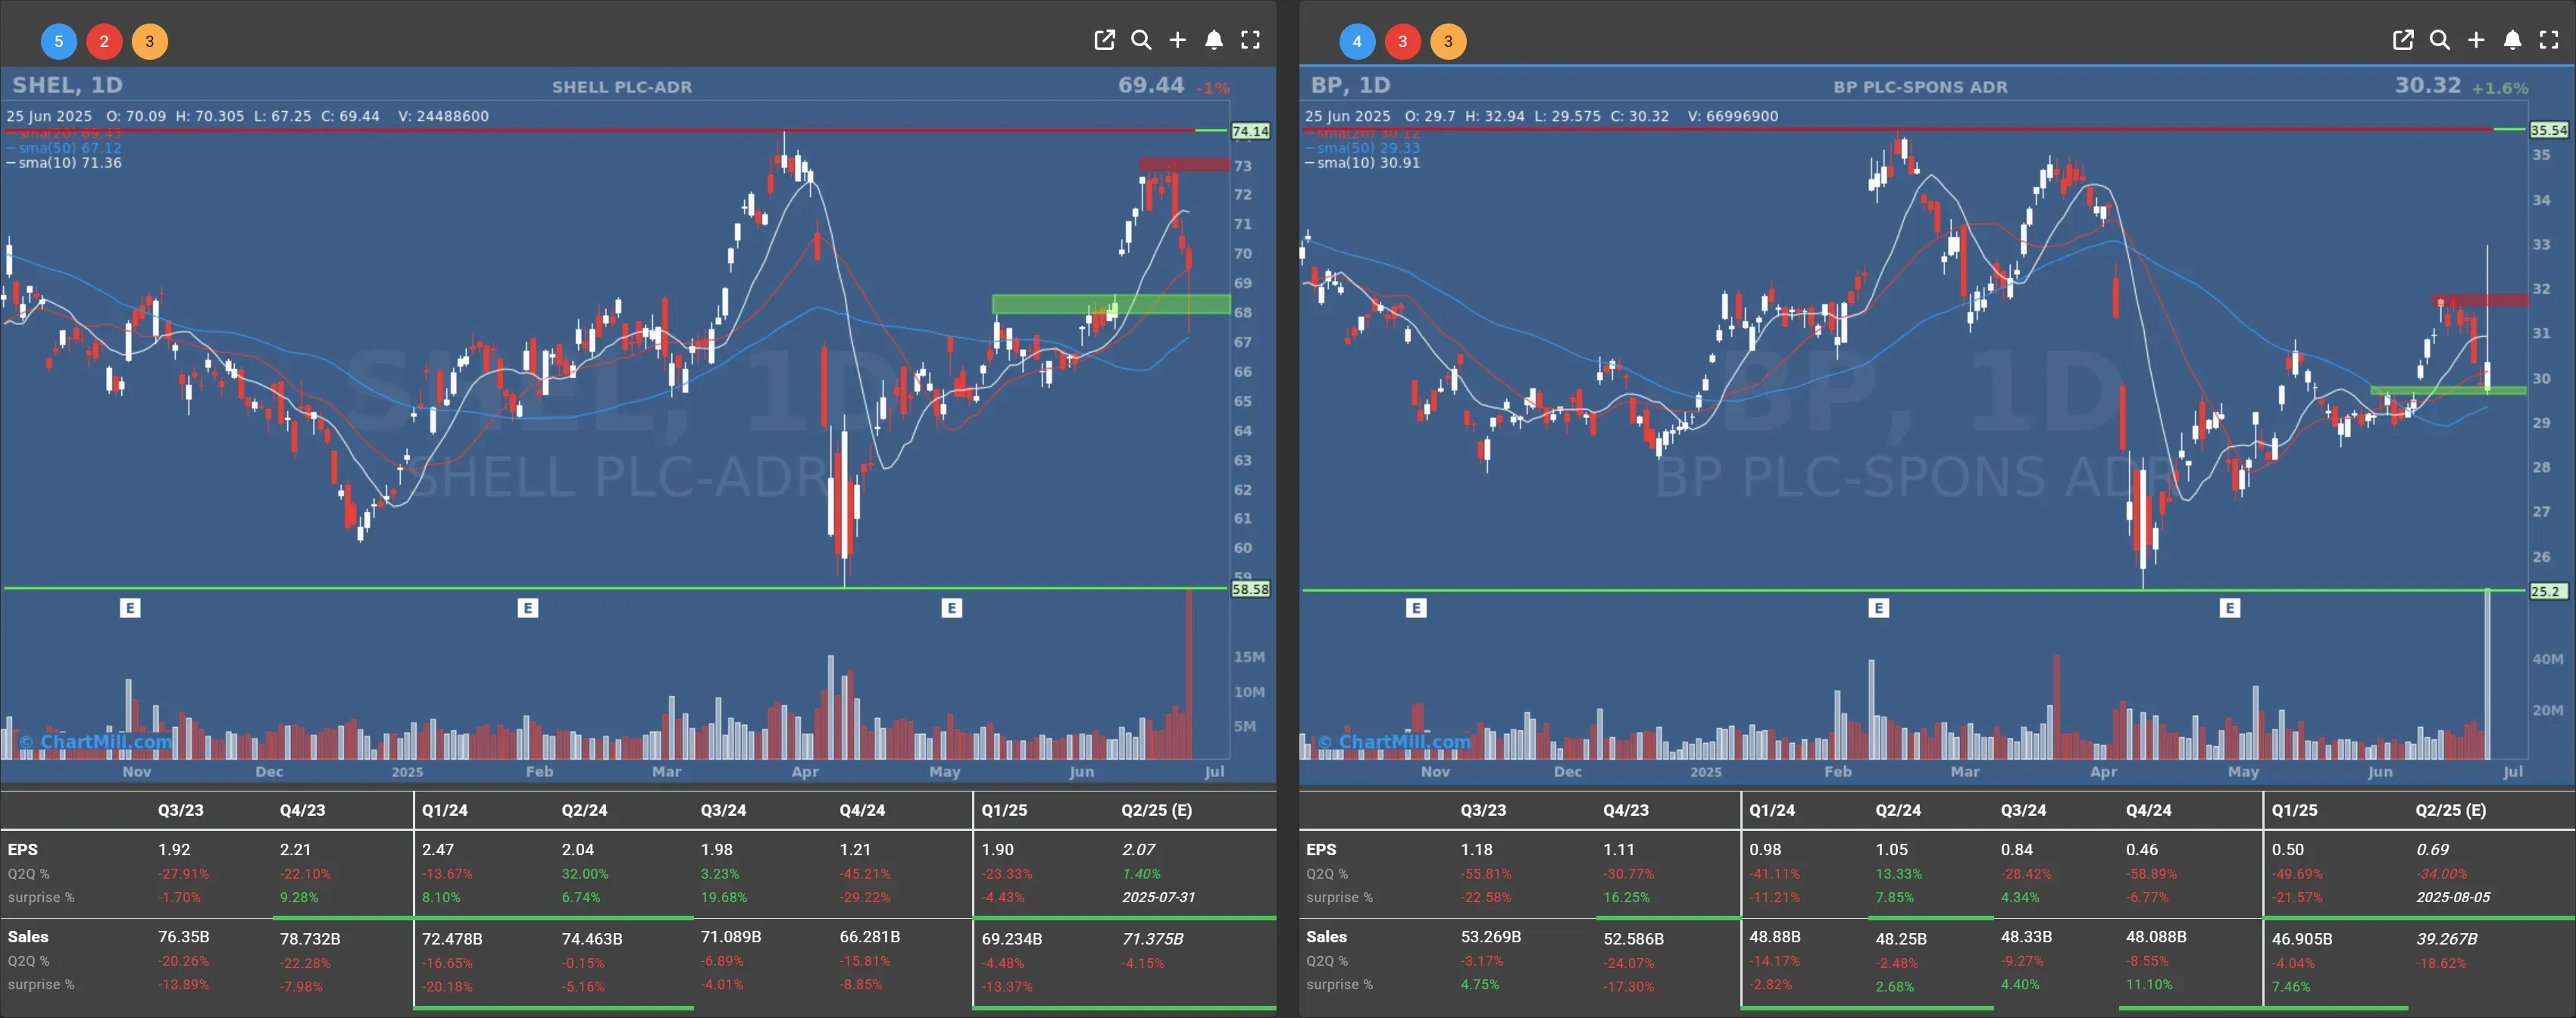This screenshot has width=2576, height=1018.
Task: Click BP estimated sales 39.267B
Action: click(2447, 939)
